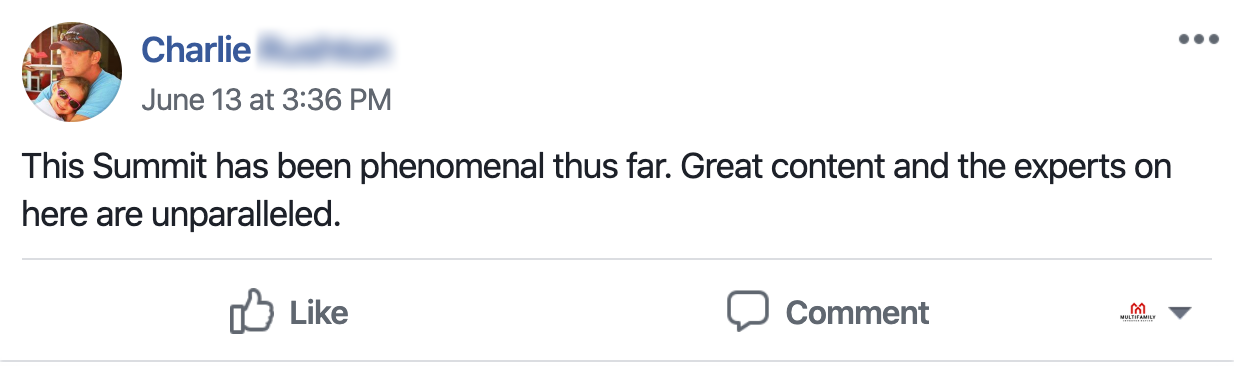Click the thumbs-up Like icon
The height and width of the screenshot is (366, 1234).
click(252, 311)
